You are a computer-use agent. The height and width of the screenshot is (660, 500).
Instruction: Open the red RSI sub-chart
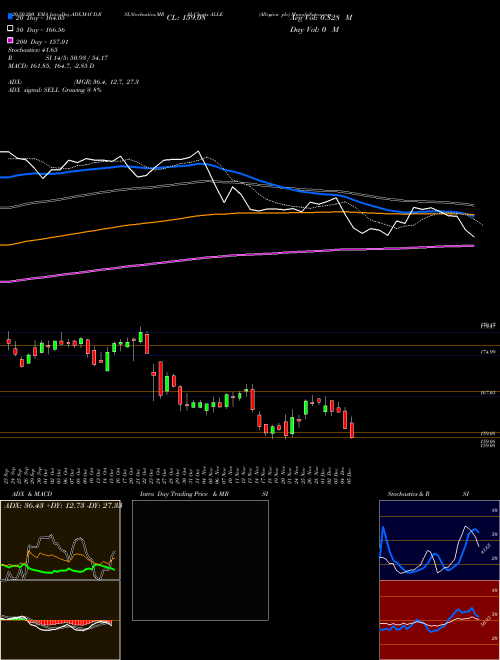point(439,620)
